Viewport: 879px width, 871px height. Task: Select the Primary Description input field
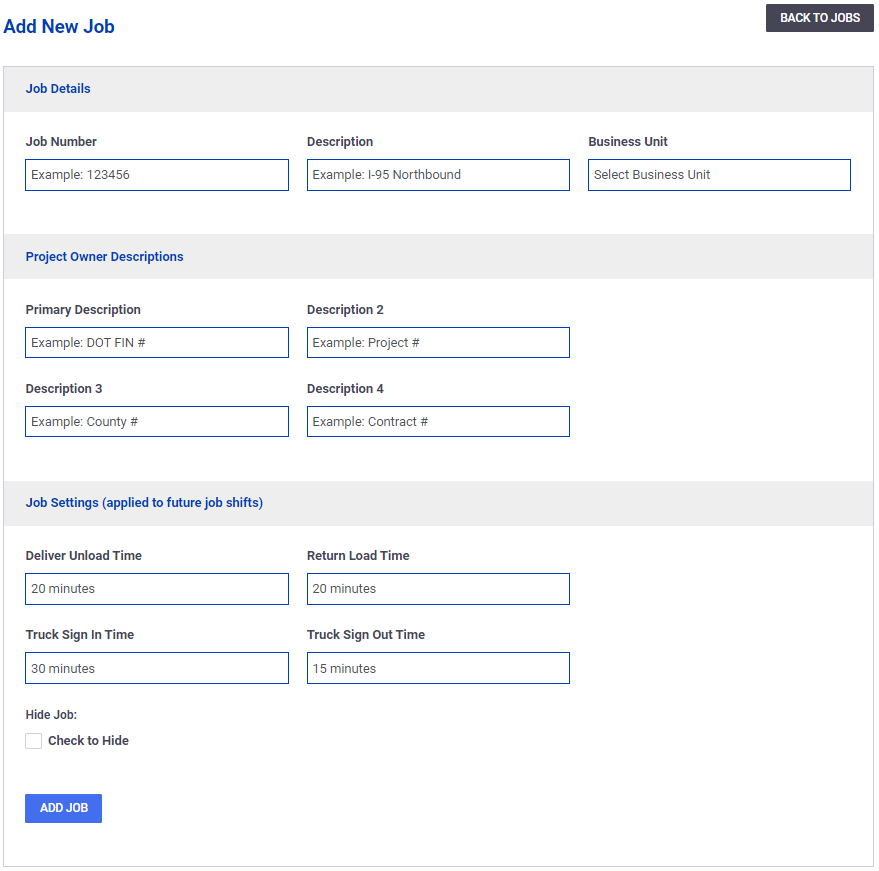[157, 342]
